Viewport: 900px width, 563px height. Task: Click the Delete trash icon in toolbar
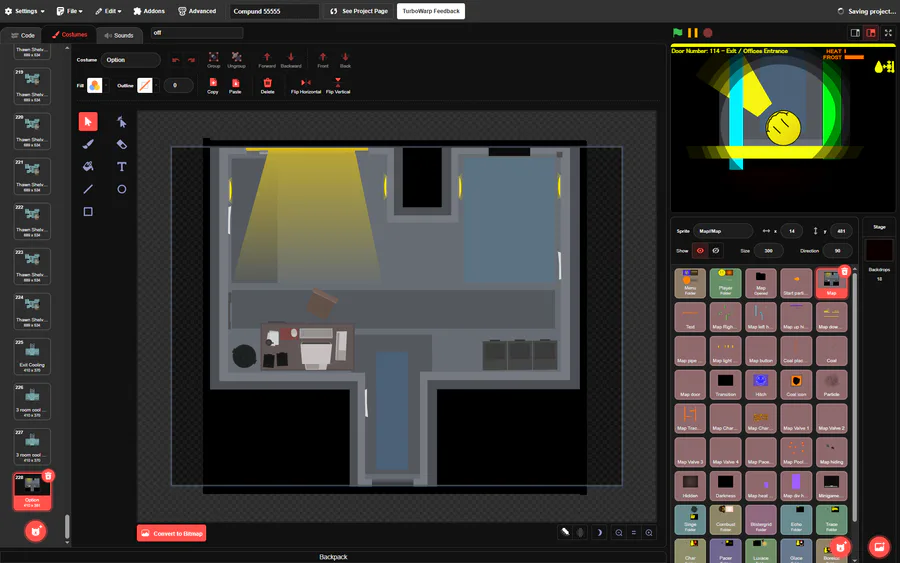267,86
